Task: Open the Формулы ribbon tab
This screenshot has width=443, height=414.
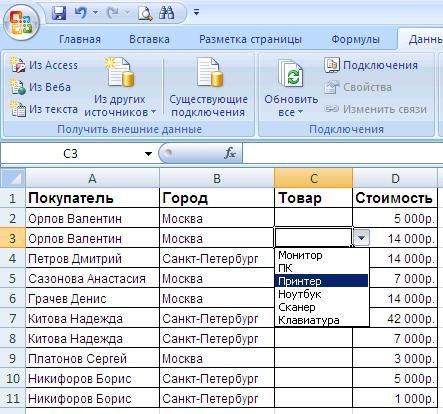Action: 355,39
